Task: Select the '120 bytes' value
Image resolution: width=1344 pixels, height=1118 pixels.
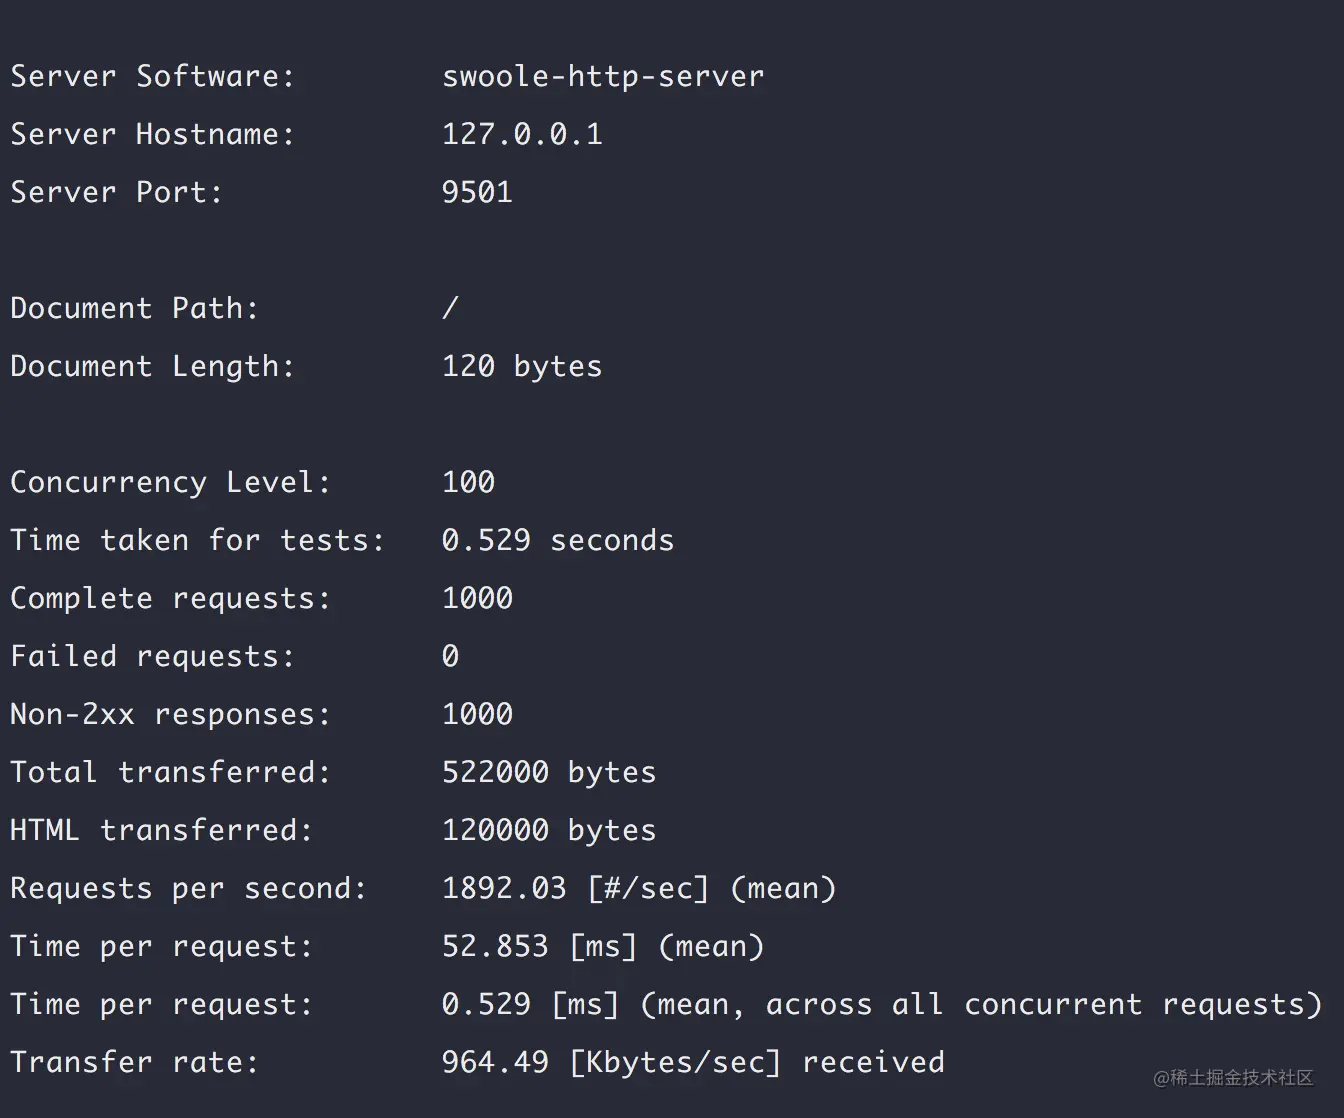Action: pyautogui.click(x=522, y=366)
